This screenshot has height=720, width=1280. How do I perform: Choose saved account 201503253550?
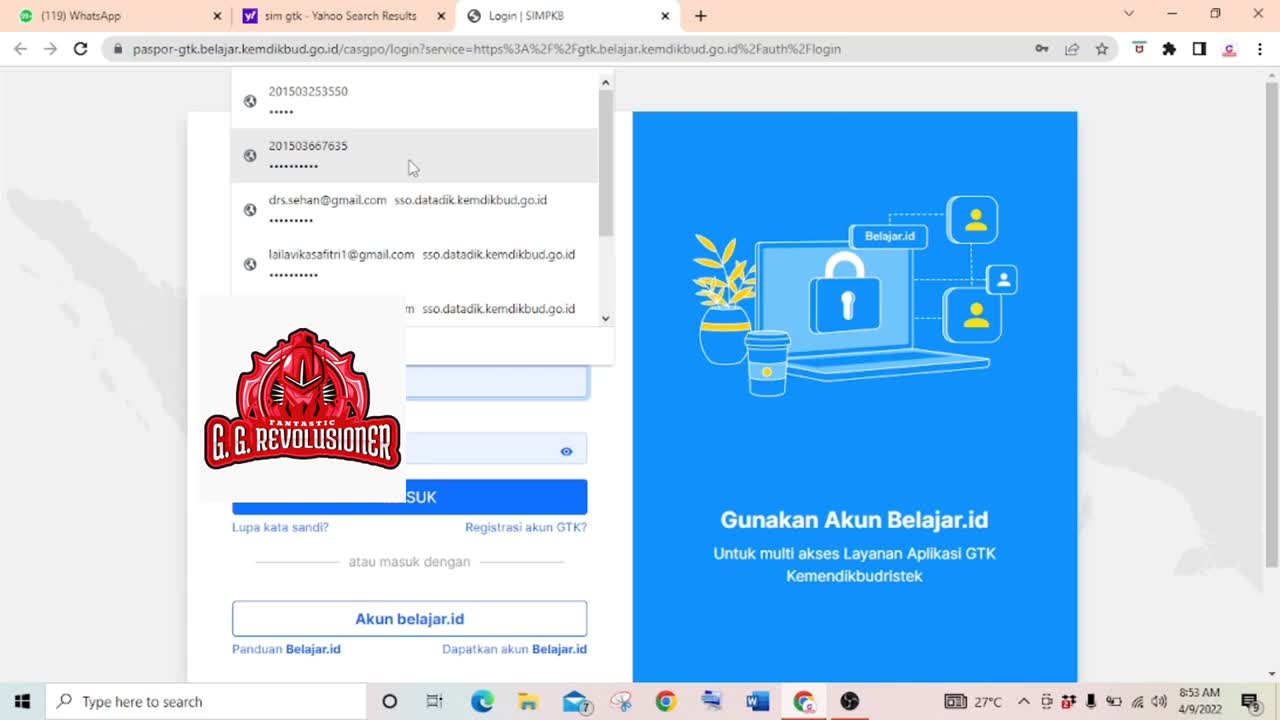click(x=414, y=100)
